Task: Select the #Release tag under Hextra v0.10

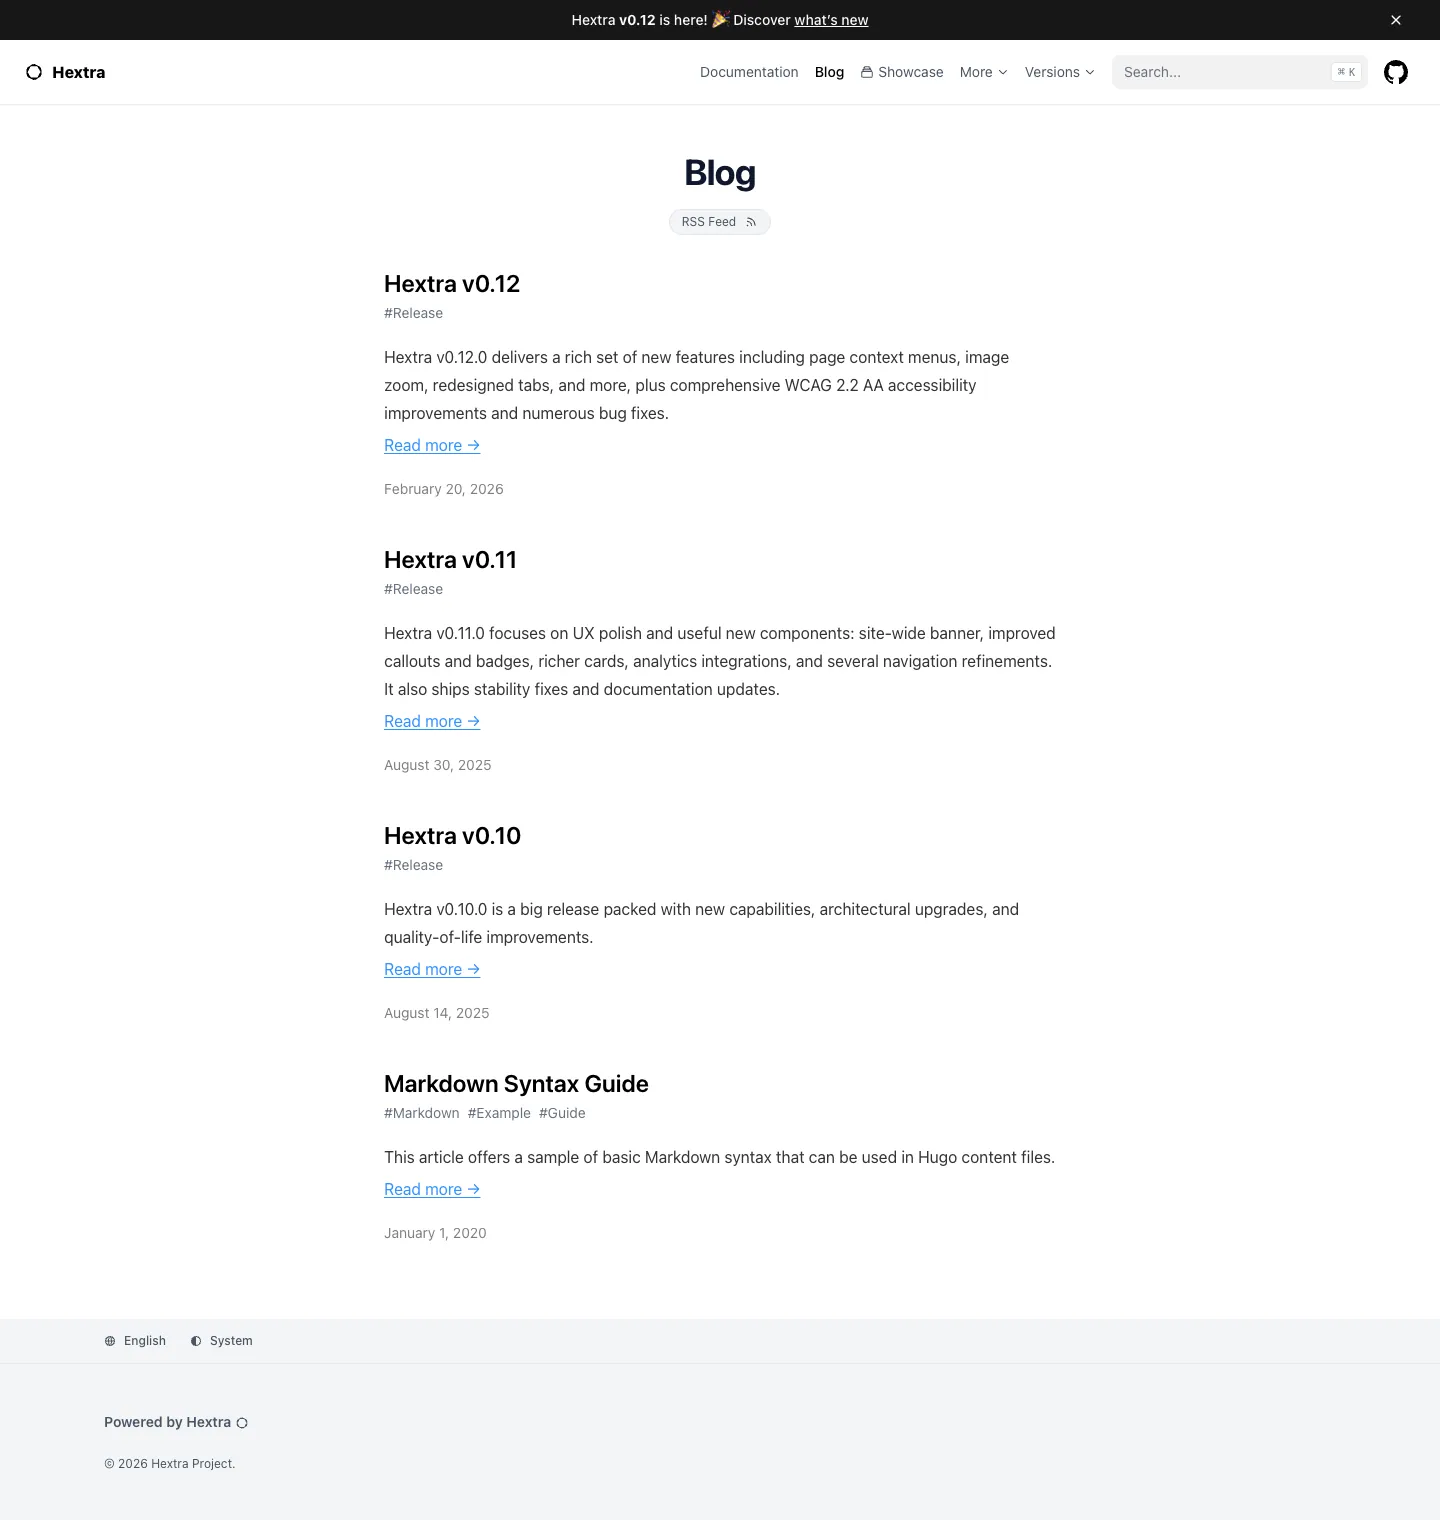Action: pos(413,865)
